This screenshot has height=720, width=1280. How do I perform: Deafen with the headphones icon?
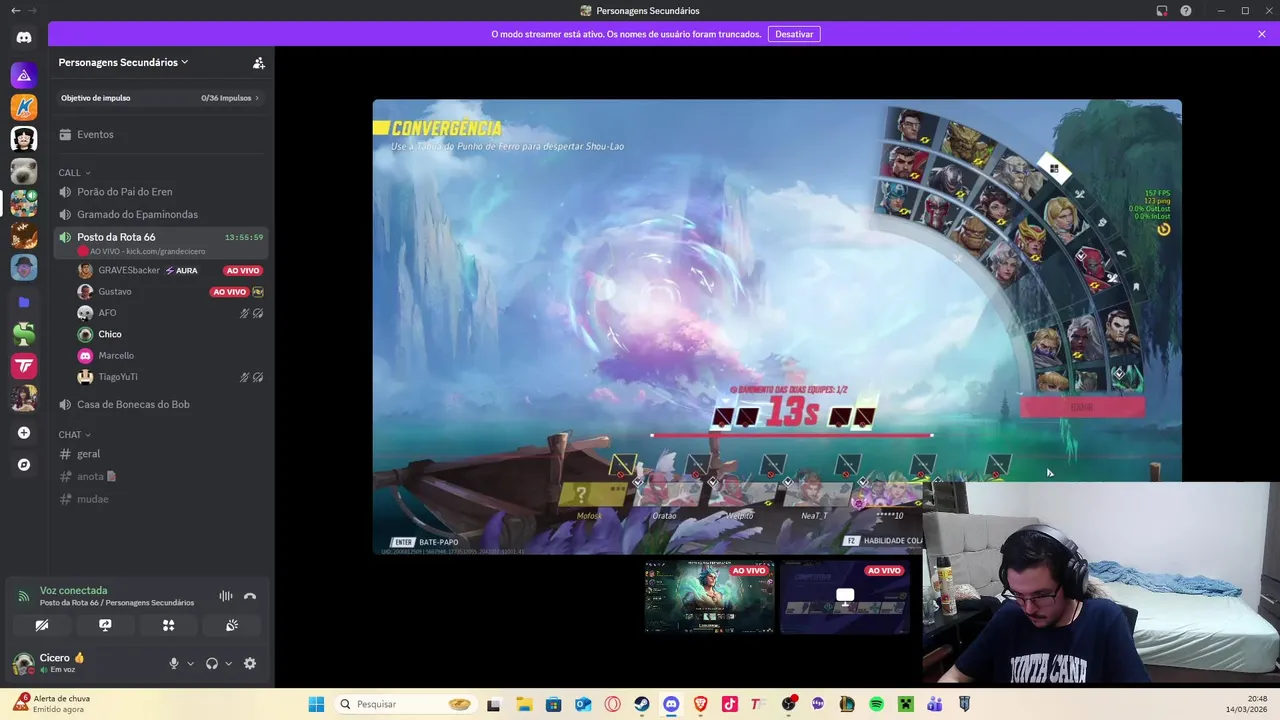(x=212, y=663)
